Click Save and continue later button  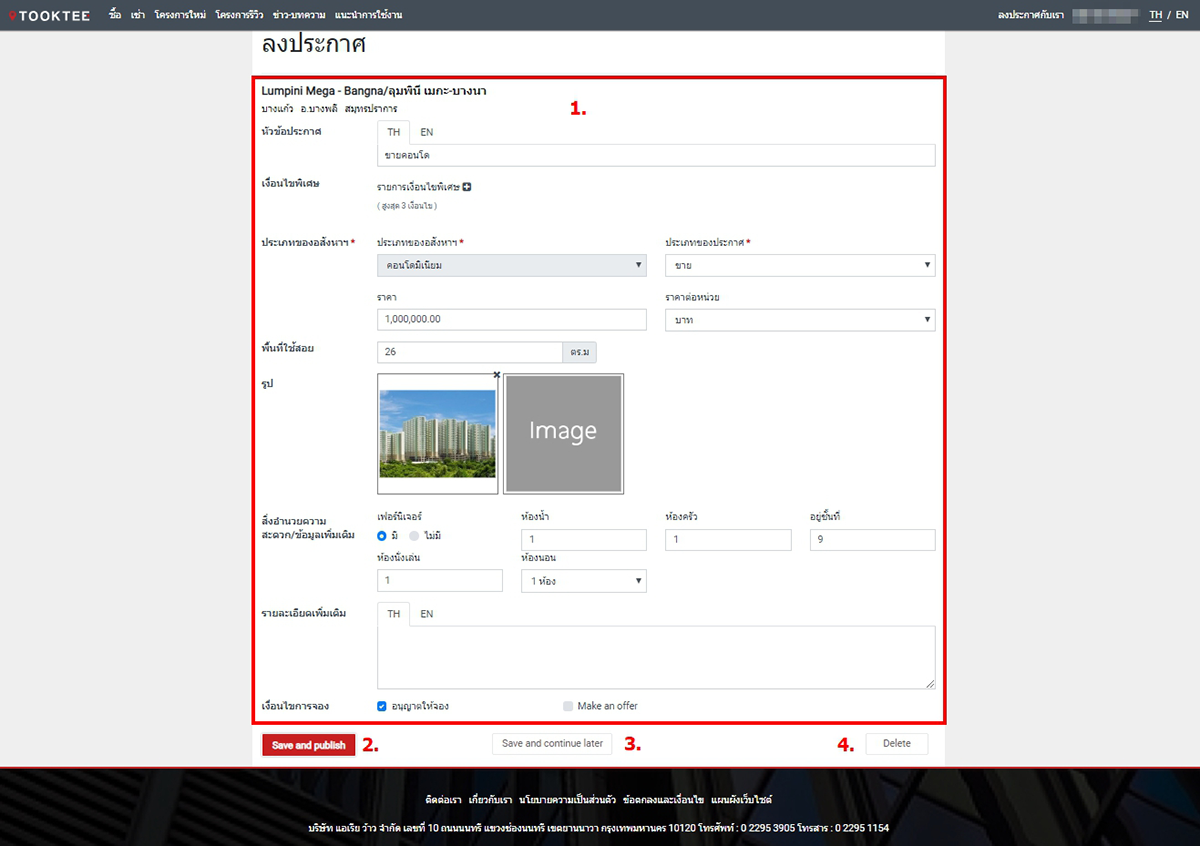(552, 744)
